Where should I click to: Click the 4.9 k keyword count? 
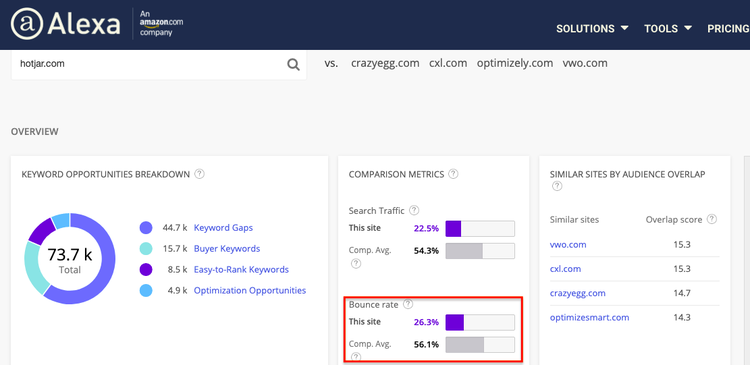click(x=177, y=290)
